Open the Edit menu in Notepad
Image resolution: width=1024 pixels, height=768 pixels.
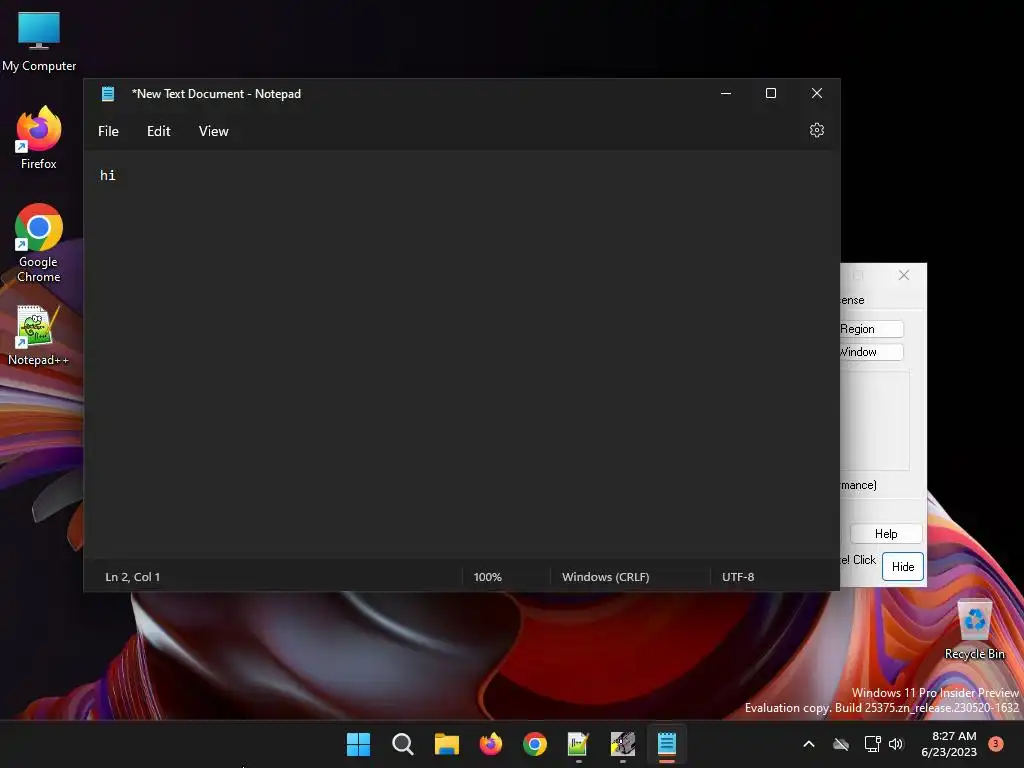(159, 131)
